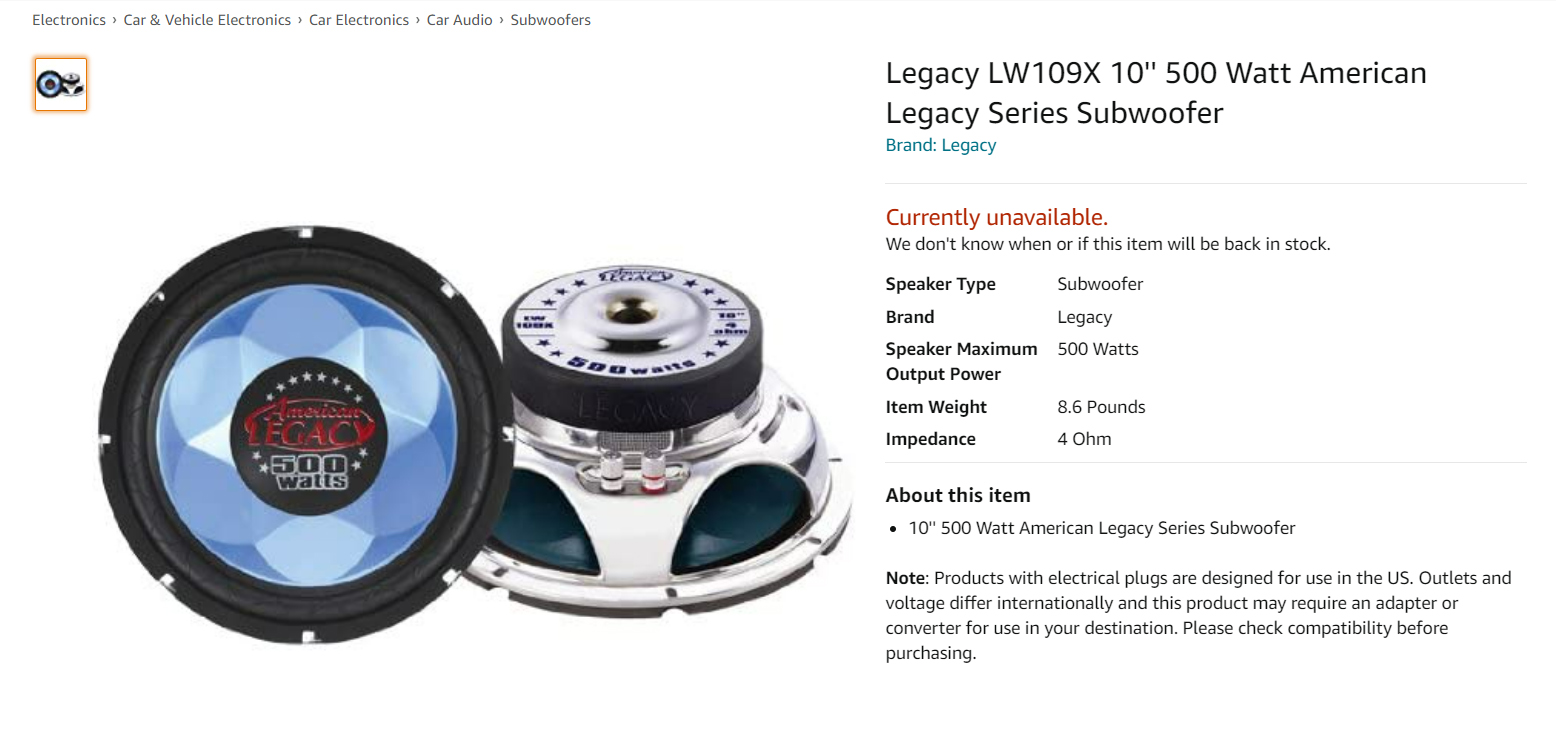1556x749 pixels.
Task: Click the chevron after Electronics breadcrumb
Action: pos(115,20)
